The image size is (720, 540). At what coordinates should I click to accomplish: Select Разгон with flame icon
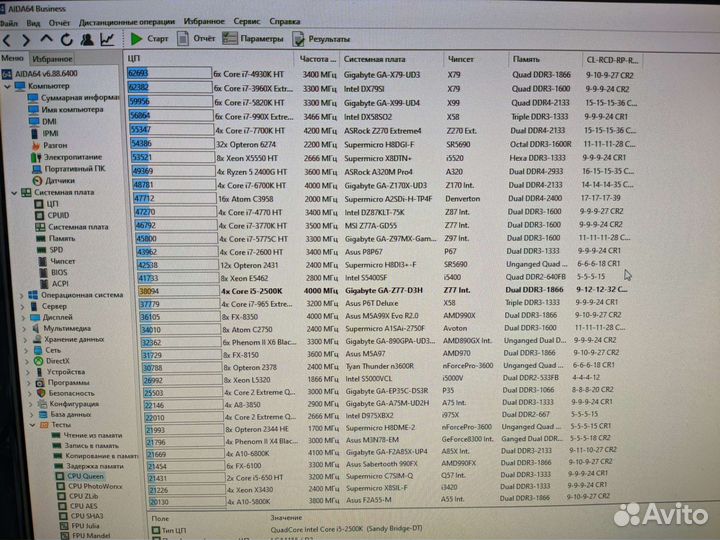click(49, 145)
